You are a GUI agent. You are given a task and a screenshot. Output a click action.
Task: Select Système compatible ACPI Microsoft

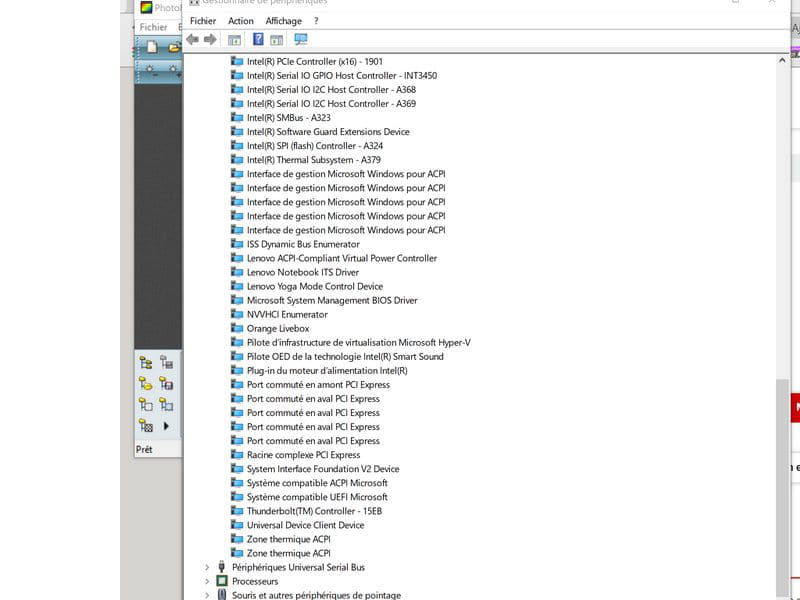[x=317, y=483]
